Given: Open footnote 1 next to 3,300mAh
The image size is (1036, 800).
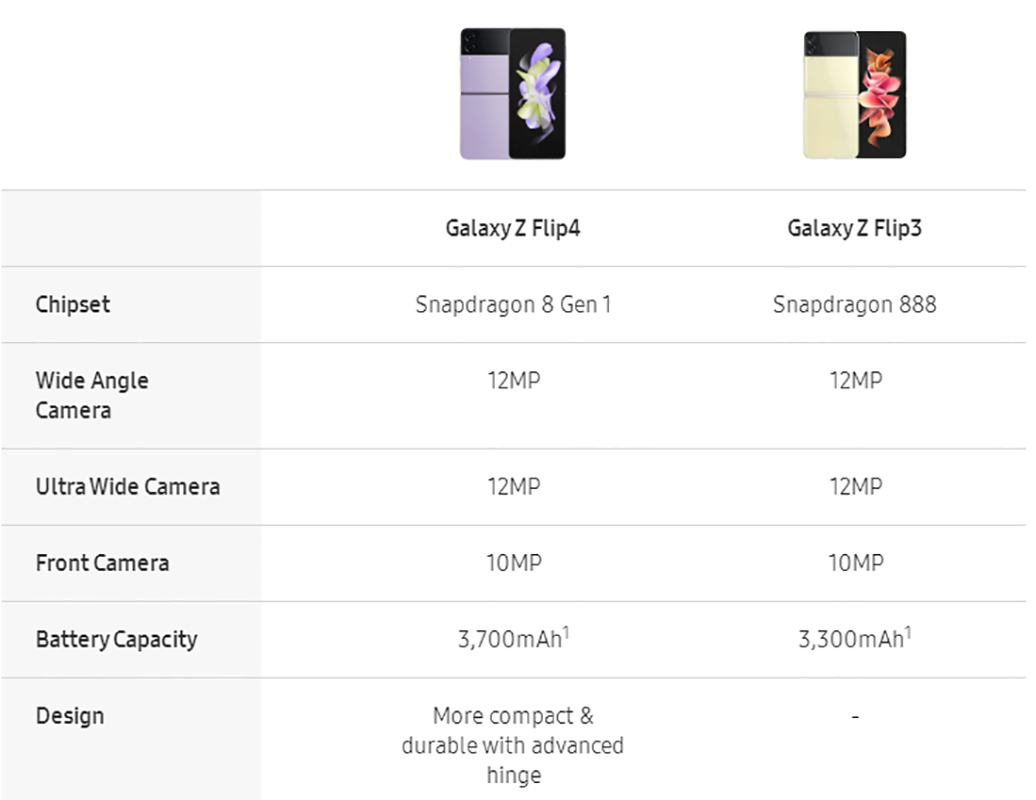Looking at the screenshot, I should 908,632.
